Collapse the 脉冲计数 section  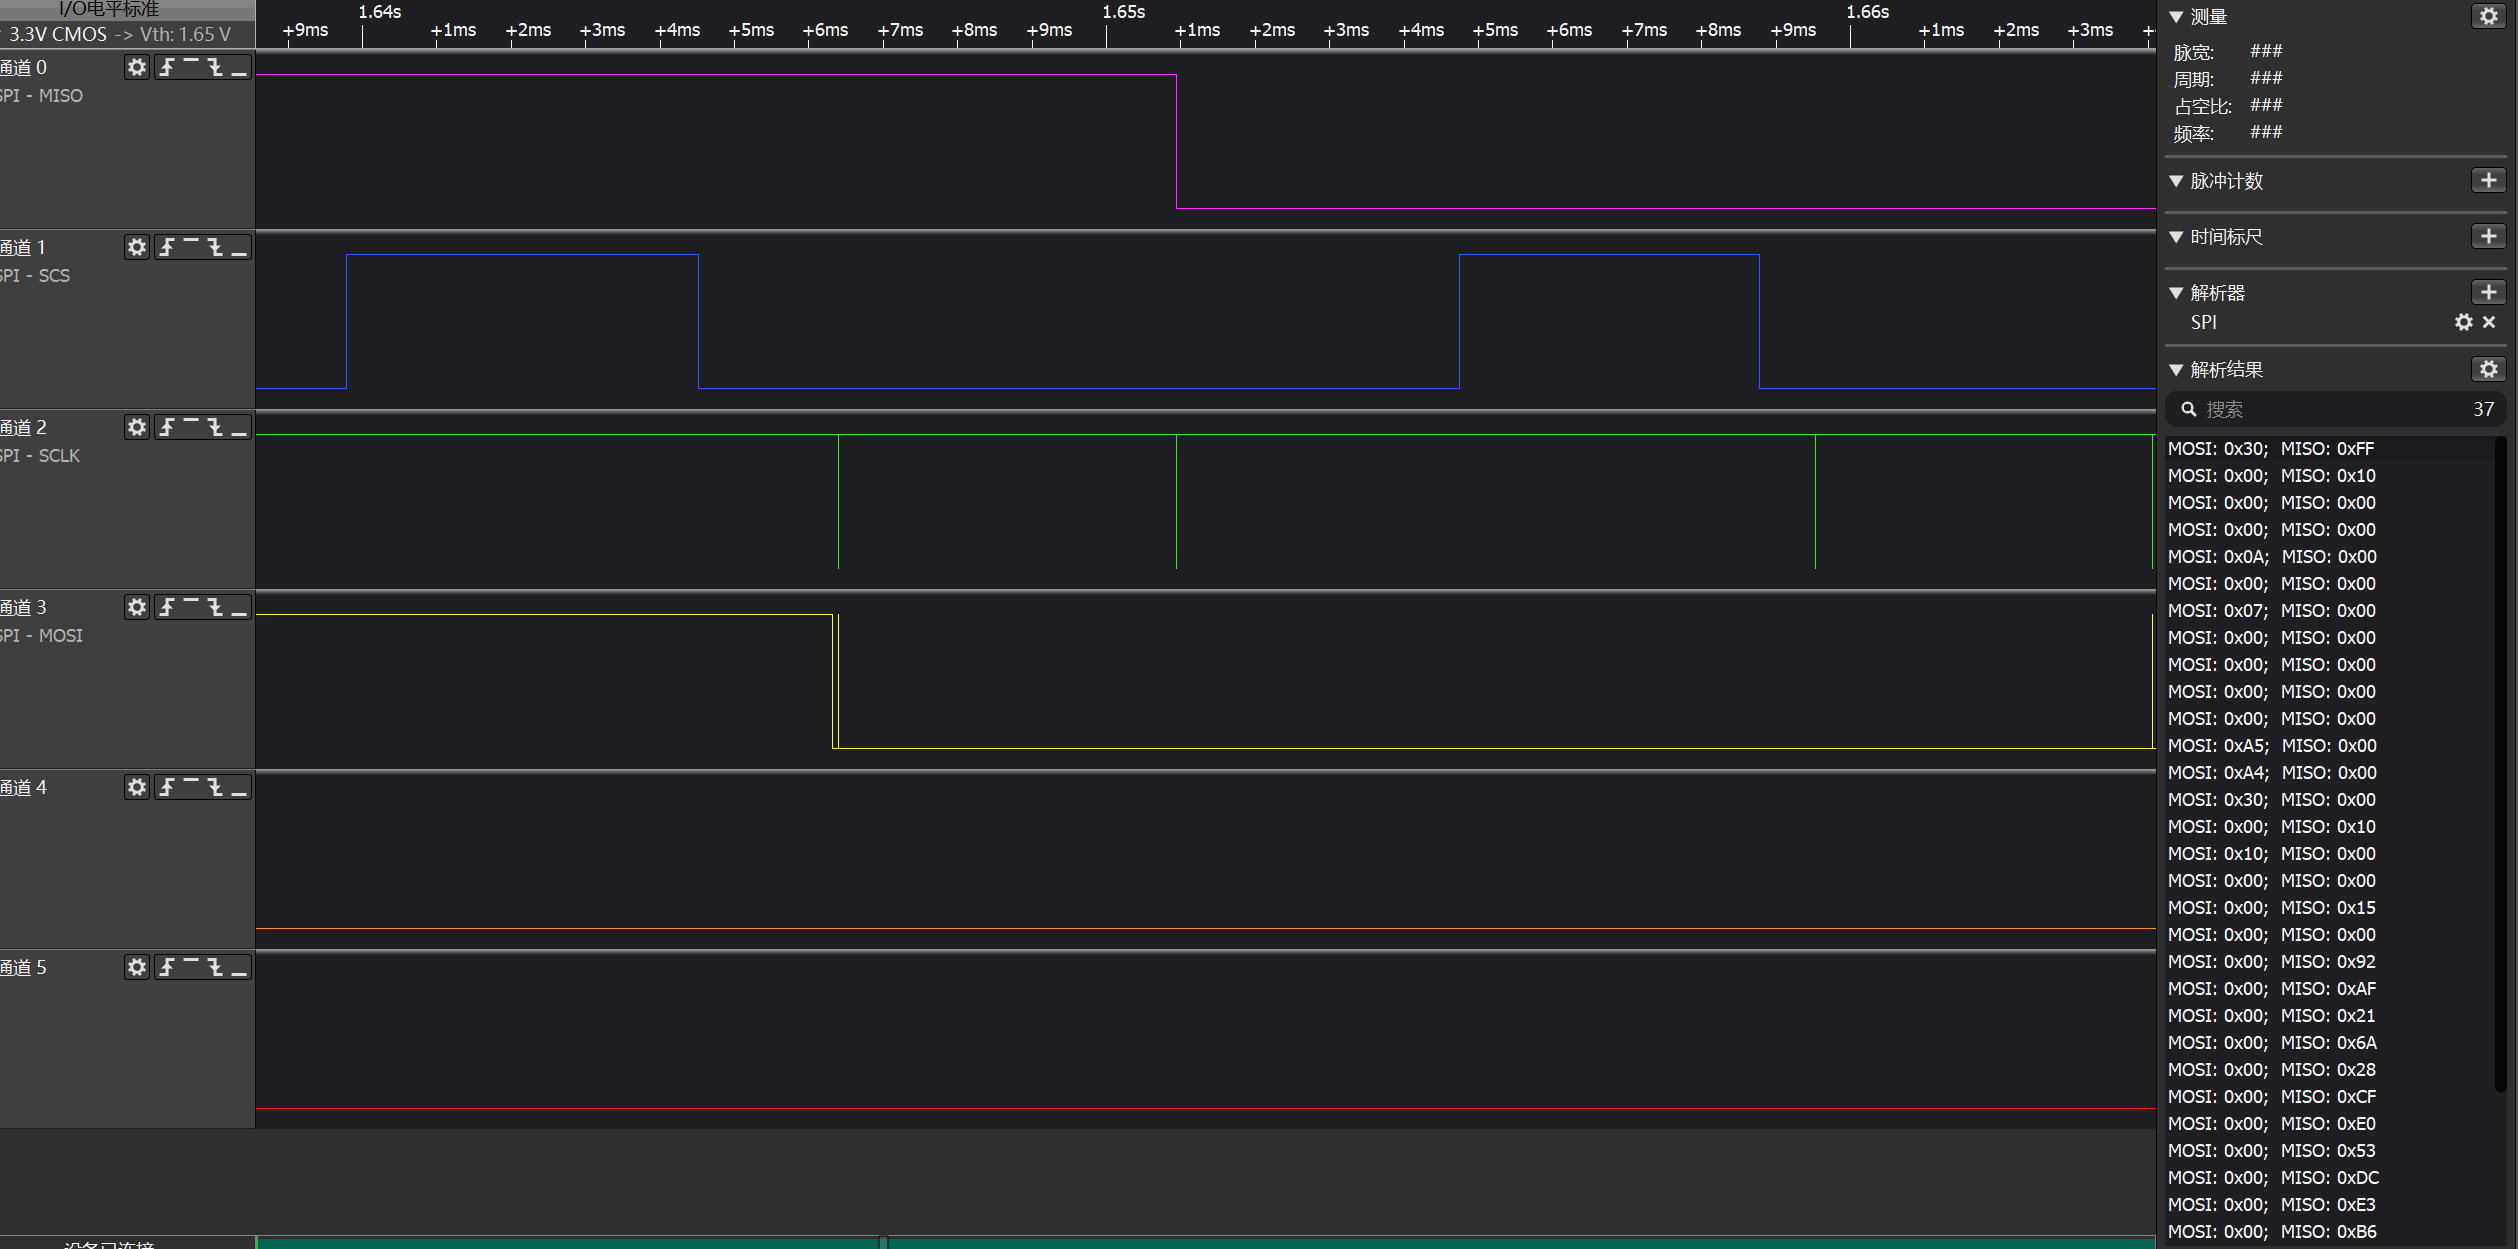click(2176, 181)
